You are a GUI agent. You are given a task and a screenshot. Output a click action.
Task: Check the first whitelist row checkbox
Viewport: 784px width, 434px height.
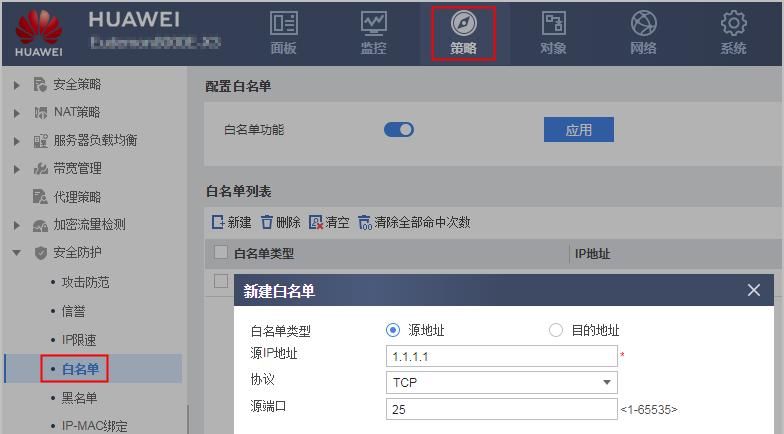[x=220, y=281]
